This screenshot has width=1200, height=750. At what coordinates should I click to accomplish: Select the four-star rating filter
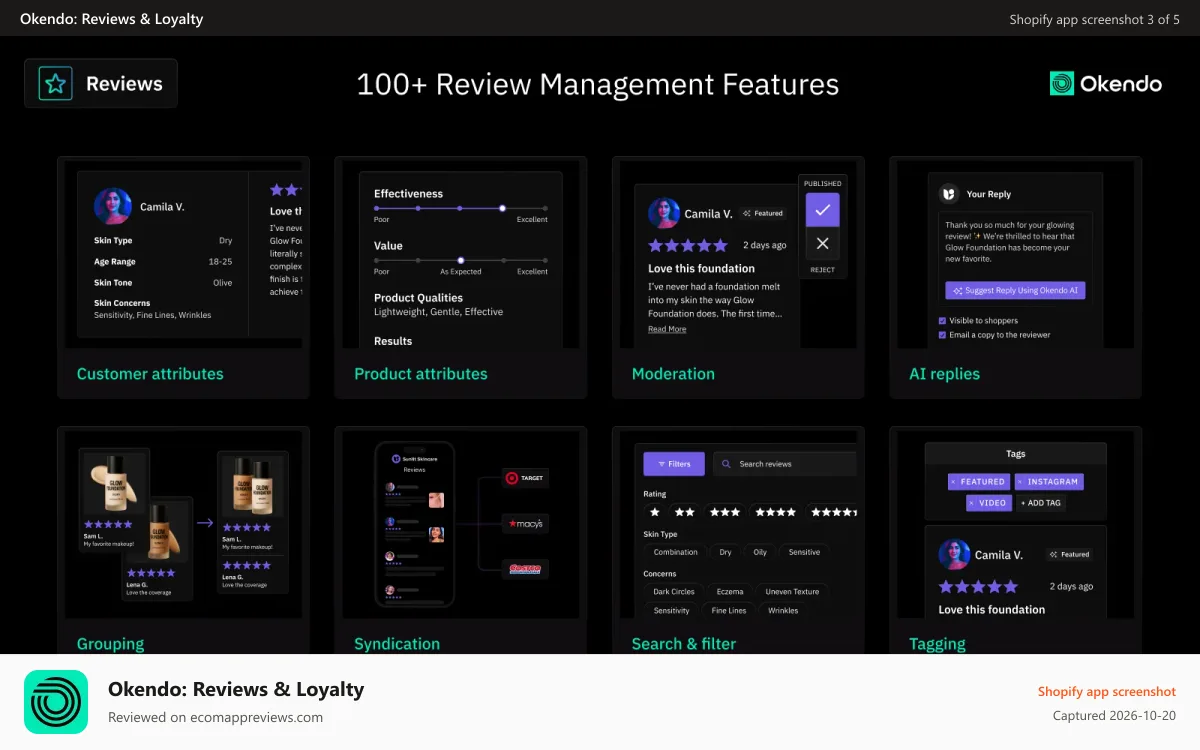pos(775,512)
